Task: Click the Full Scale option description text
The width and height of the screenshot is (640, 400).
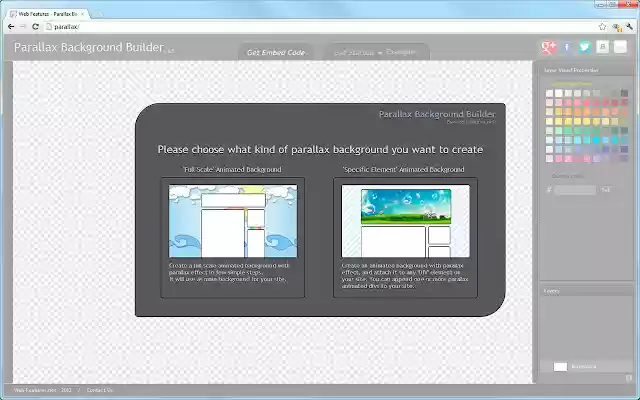Action: (x=229, y=272)
